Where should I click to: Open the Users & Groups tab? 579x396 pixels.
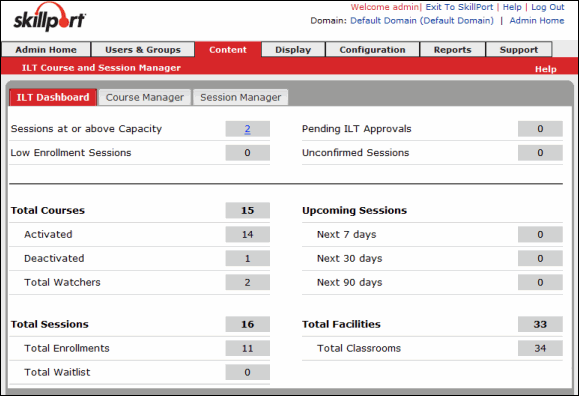[x=143, y=50]
